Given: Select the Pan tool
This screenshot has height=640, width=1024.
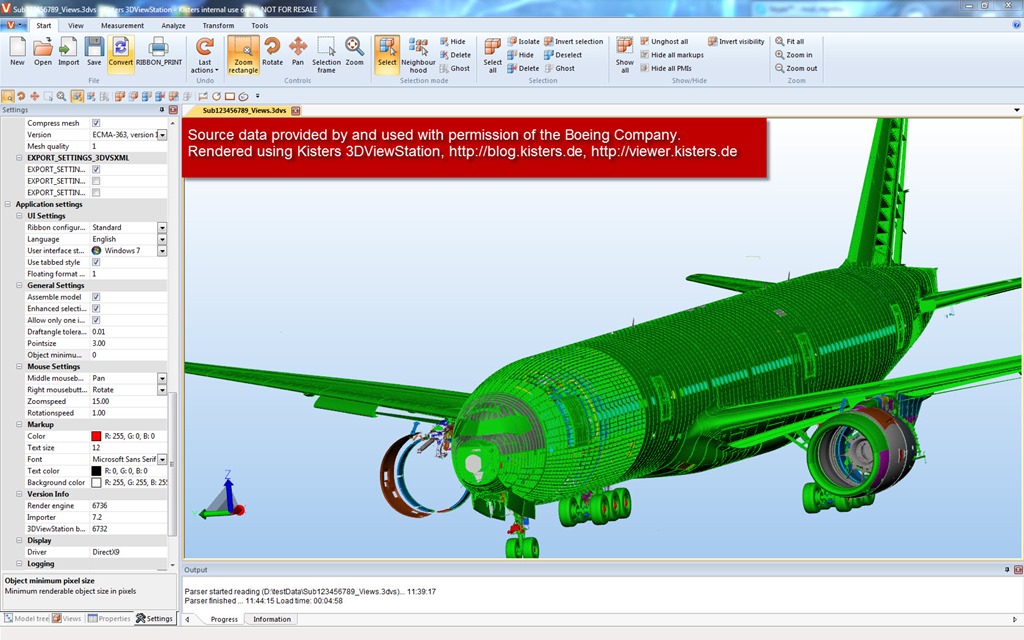Looking at the screenshot, I should click(x=298, y=52).
